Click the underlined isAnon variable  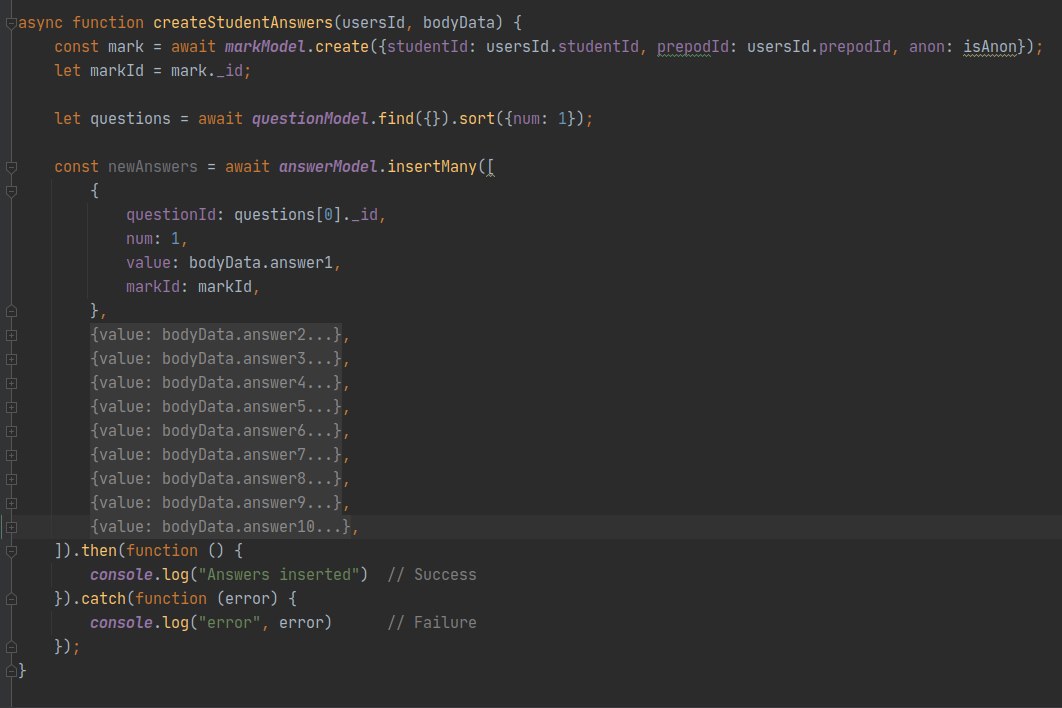(x=990, y=47)
